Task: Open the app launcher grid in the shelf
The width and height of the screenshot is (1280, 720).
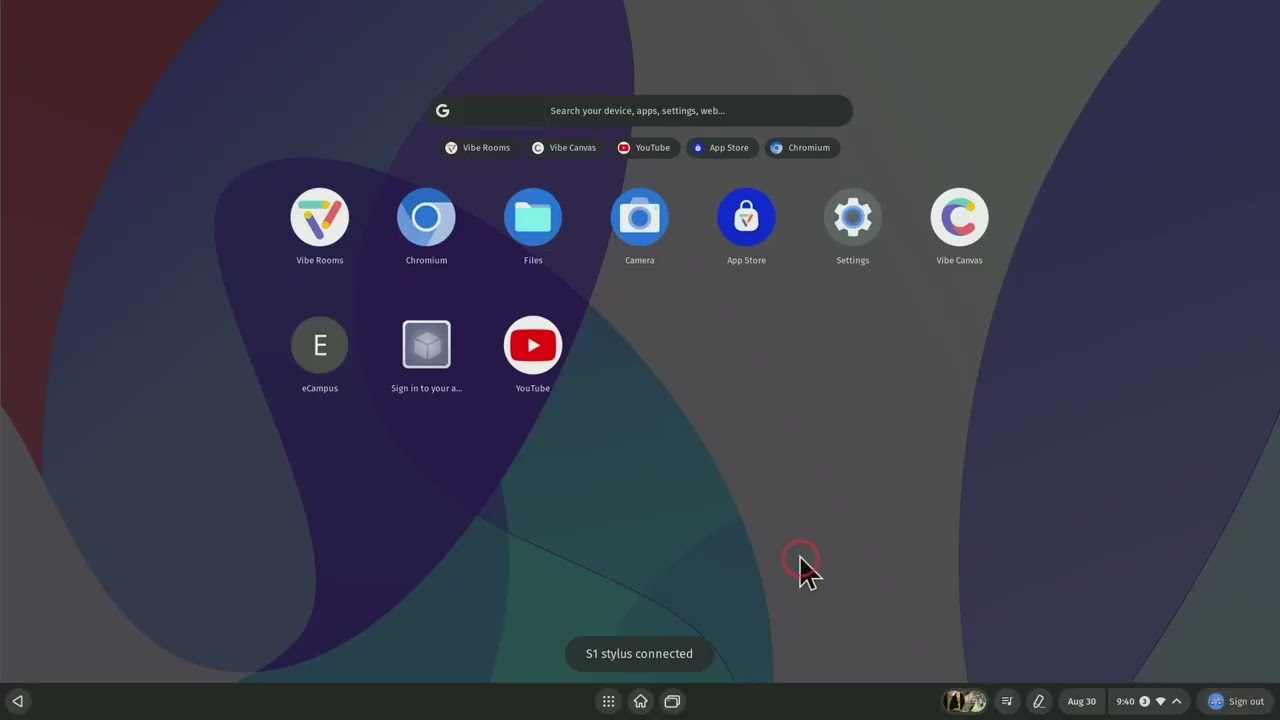Action: pos(608,702)
